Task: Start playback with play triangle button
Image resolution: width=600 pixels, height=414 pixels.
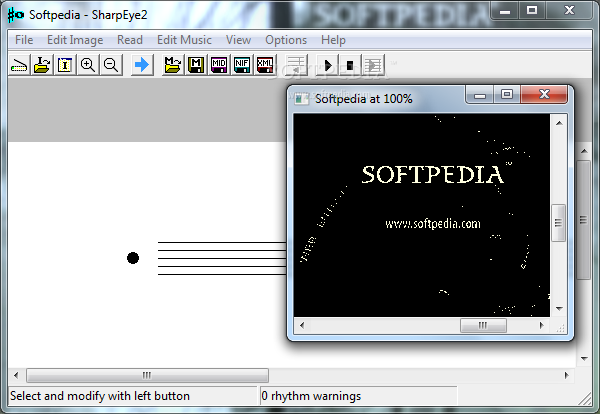Action: 328,65
